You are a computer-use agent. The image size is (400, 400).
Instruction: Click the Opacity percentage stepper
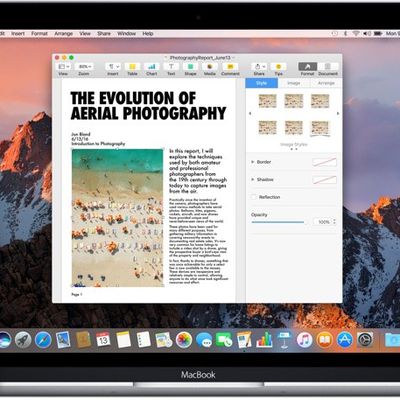tap(334, 222)
